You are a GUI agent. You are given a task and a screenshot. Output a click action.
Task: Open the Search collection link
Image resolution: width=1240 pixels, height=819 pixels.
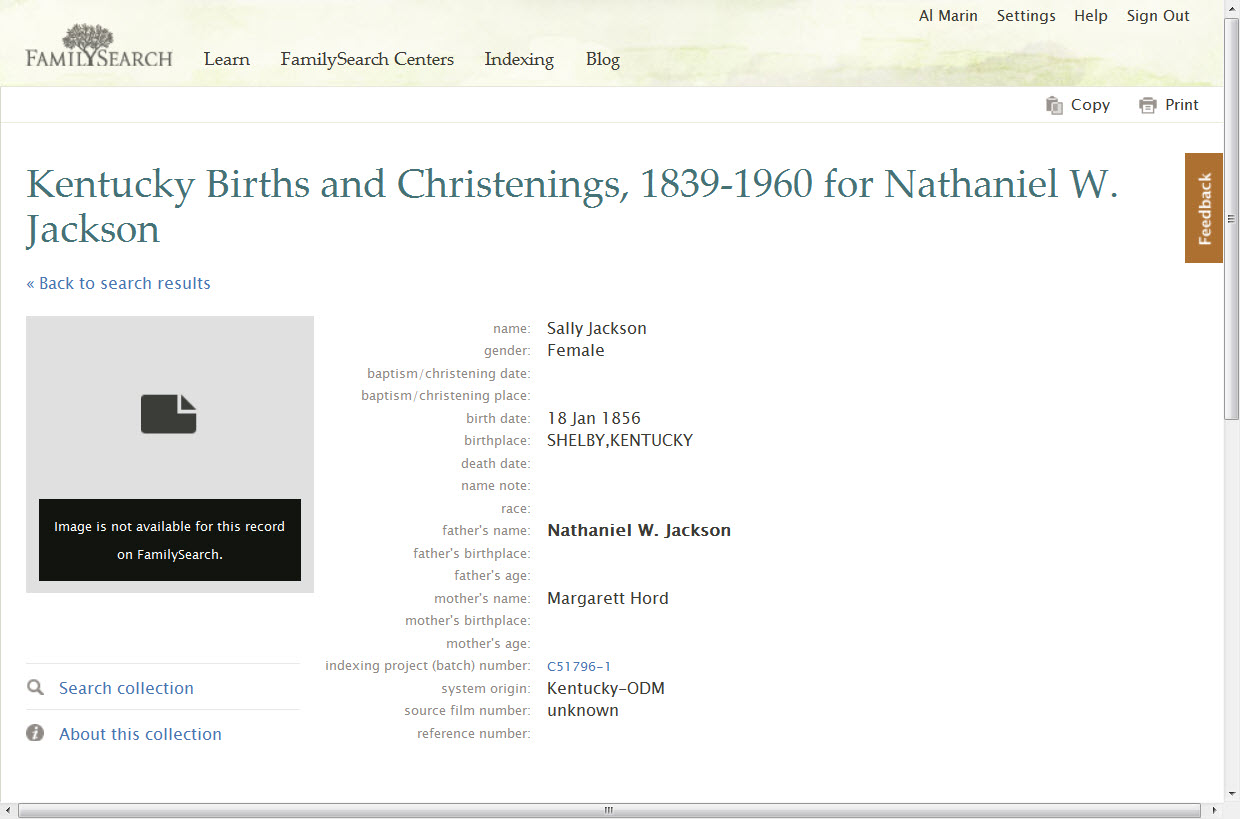[126, 688]
